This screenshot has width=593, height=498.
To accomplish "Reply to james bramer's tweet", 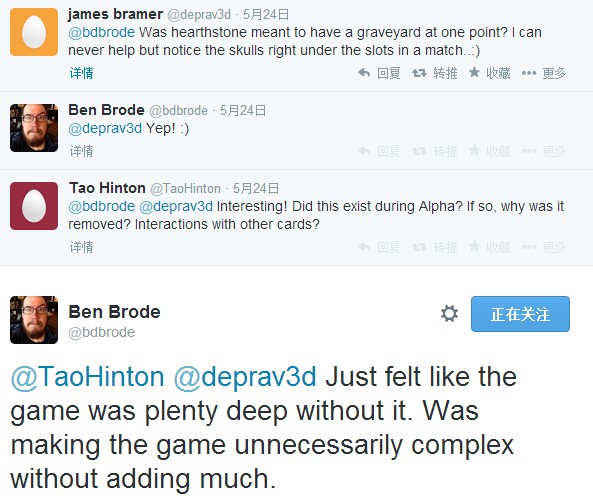I will [x=379, y=73].
